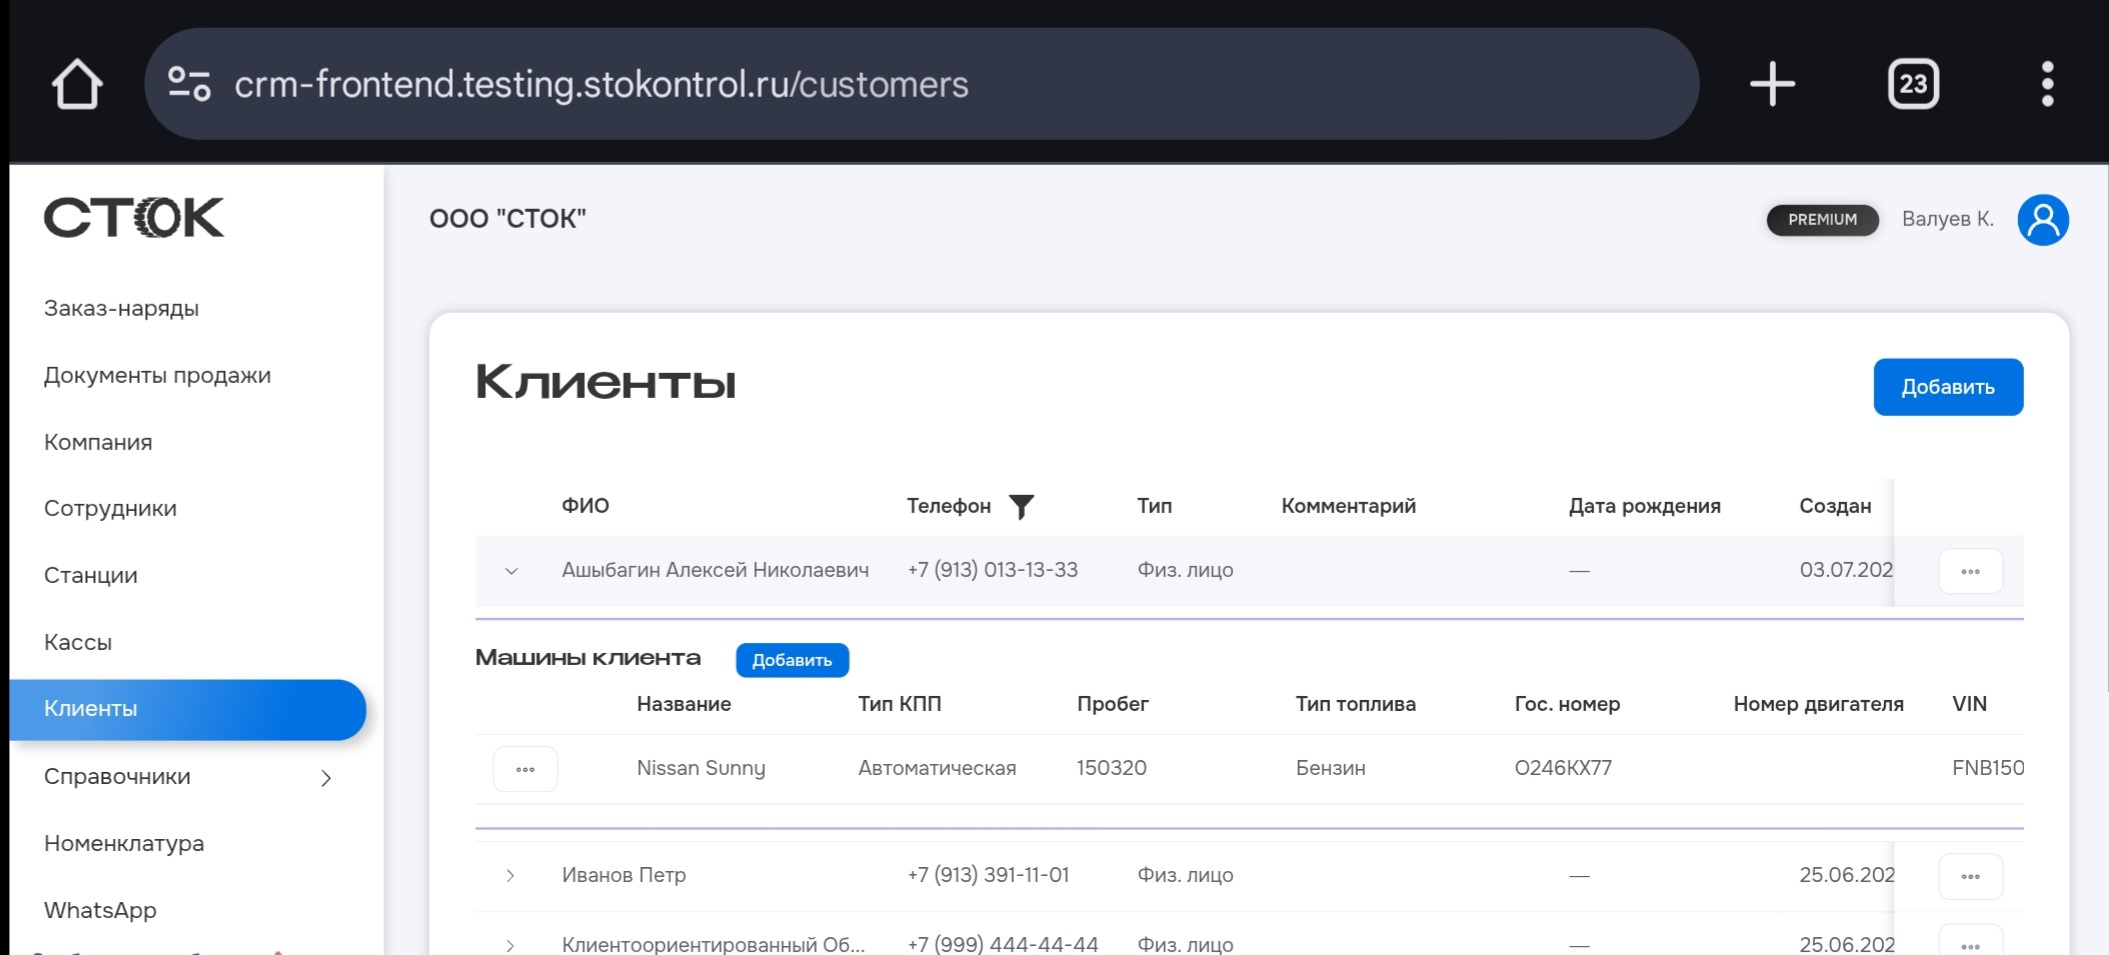Go to Заказ-наряды section
This screenshot has height=955, width=2109.
(121, 308)
